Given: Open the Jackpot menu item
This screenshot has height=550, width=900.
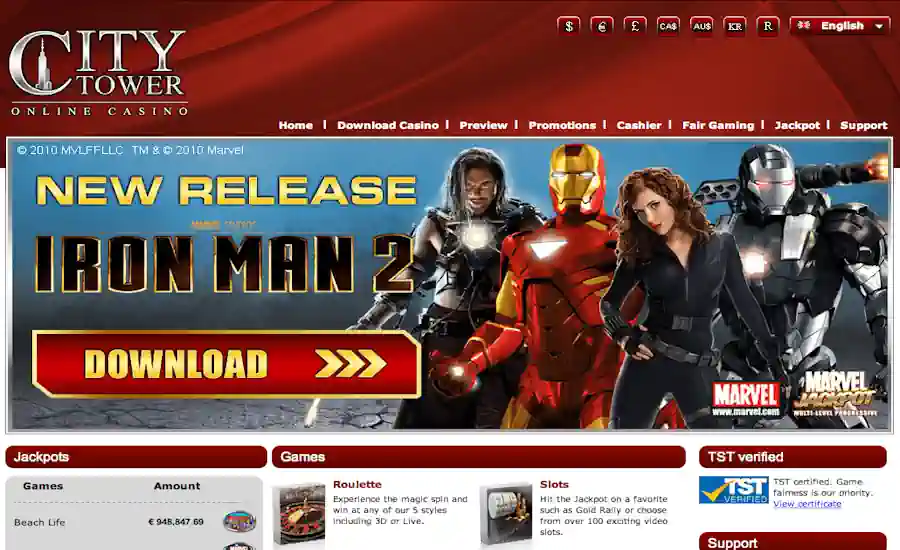Looking at the screenshot, I should (x=797, y=125).
